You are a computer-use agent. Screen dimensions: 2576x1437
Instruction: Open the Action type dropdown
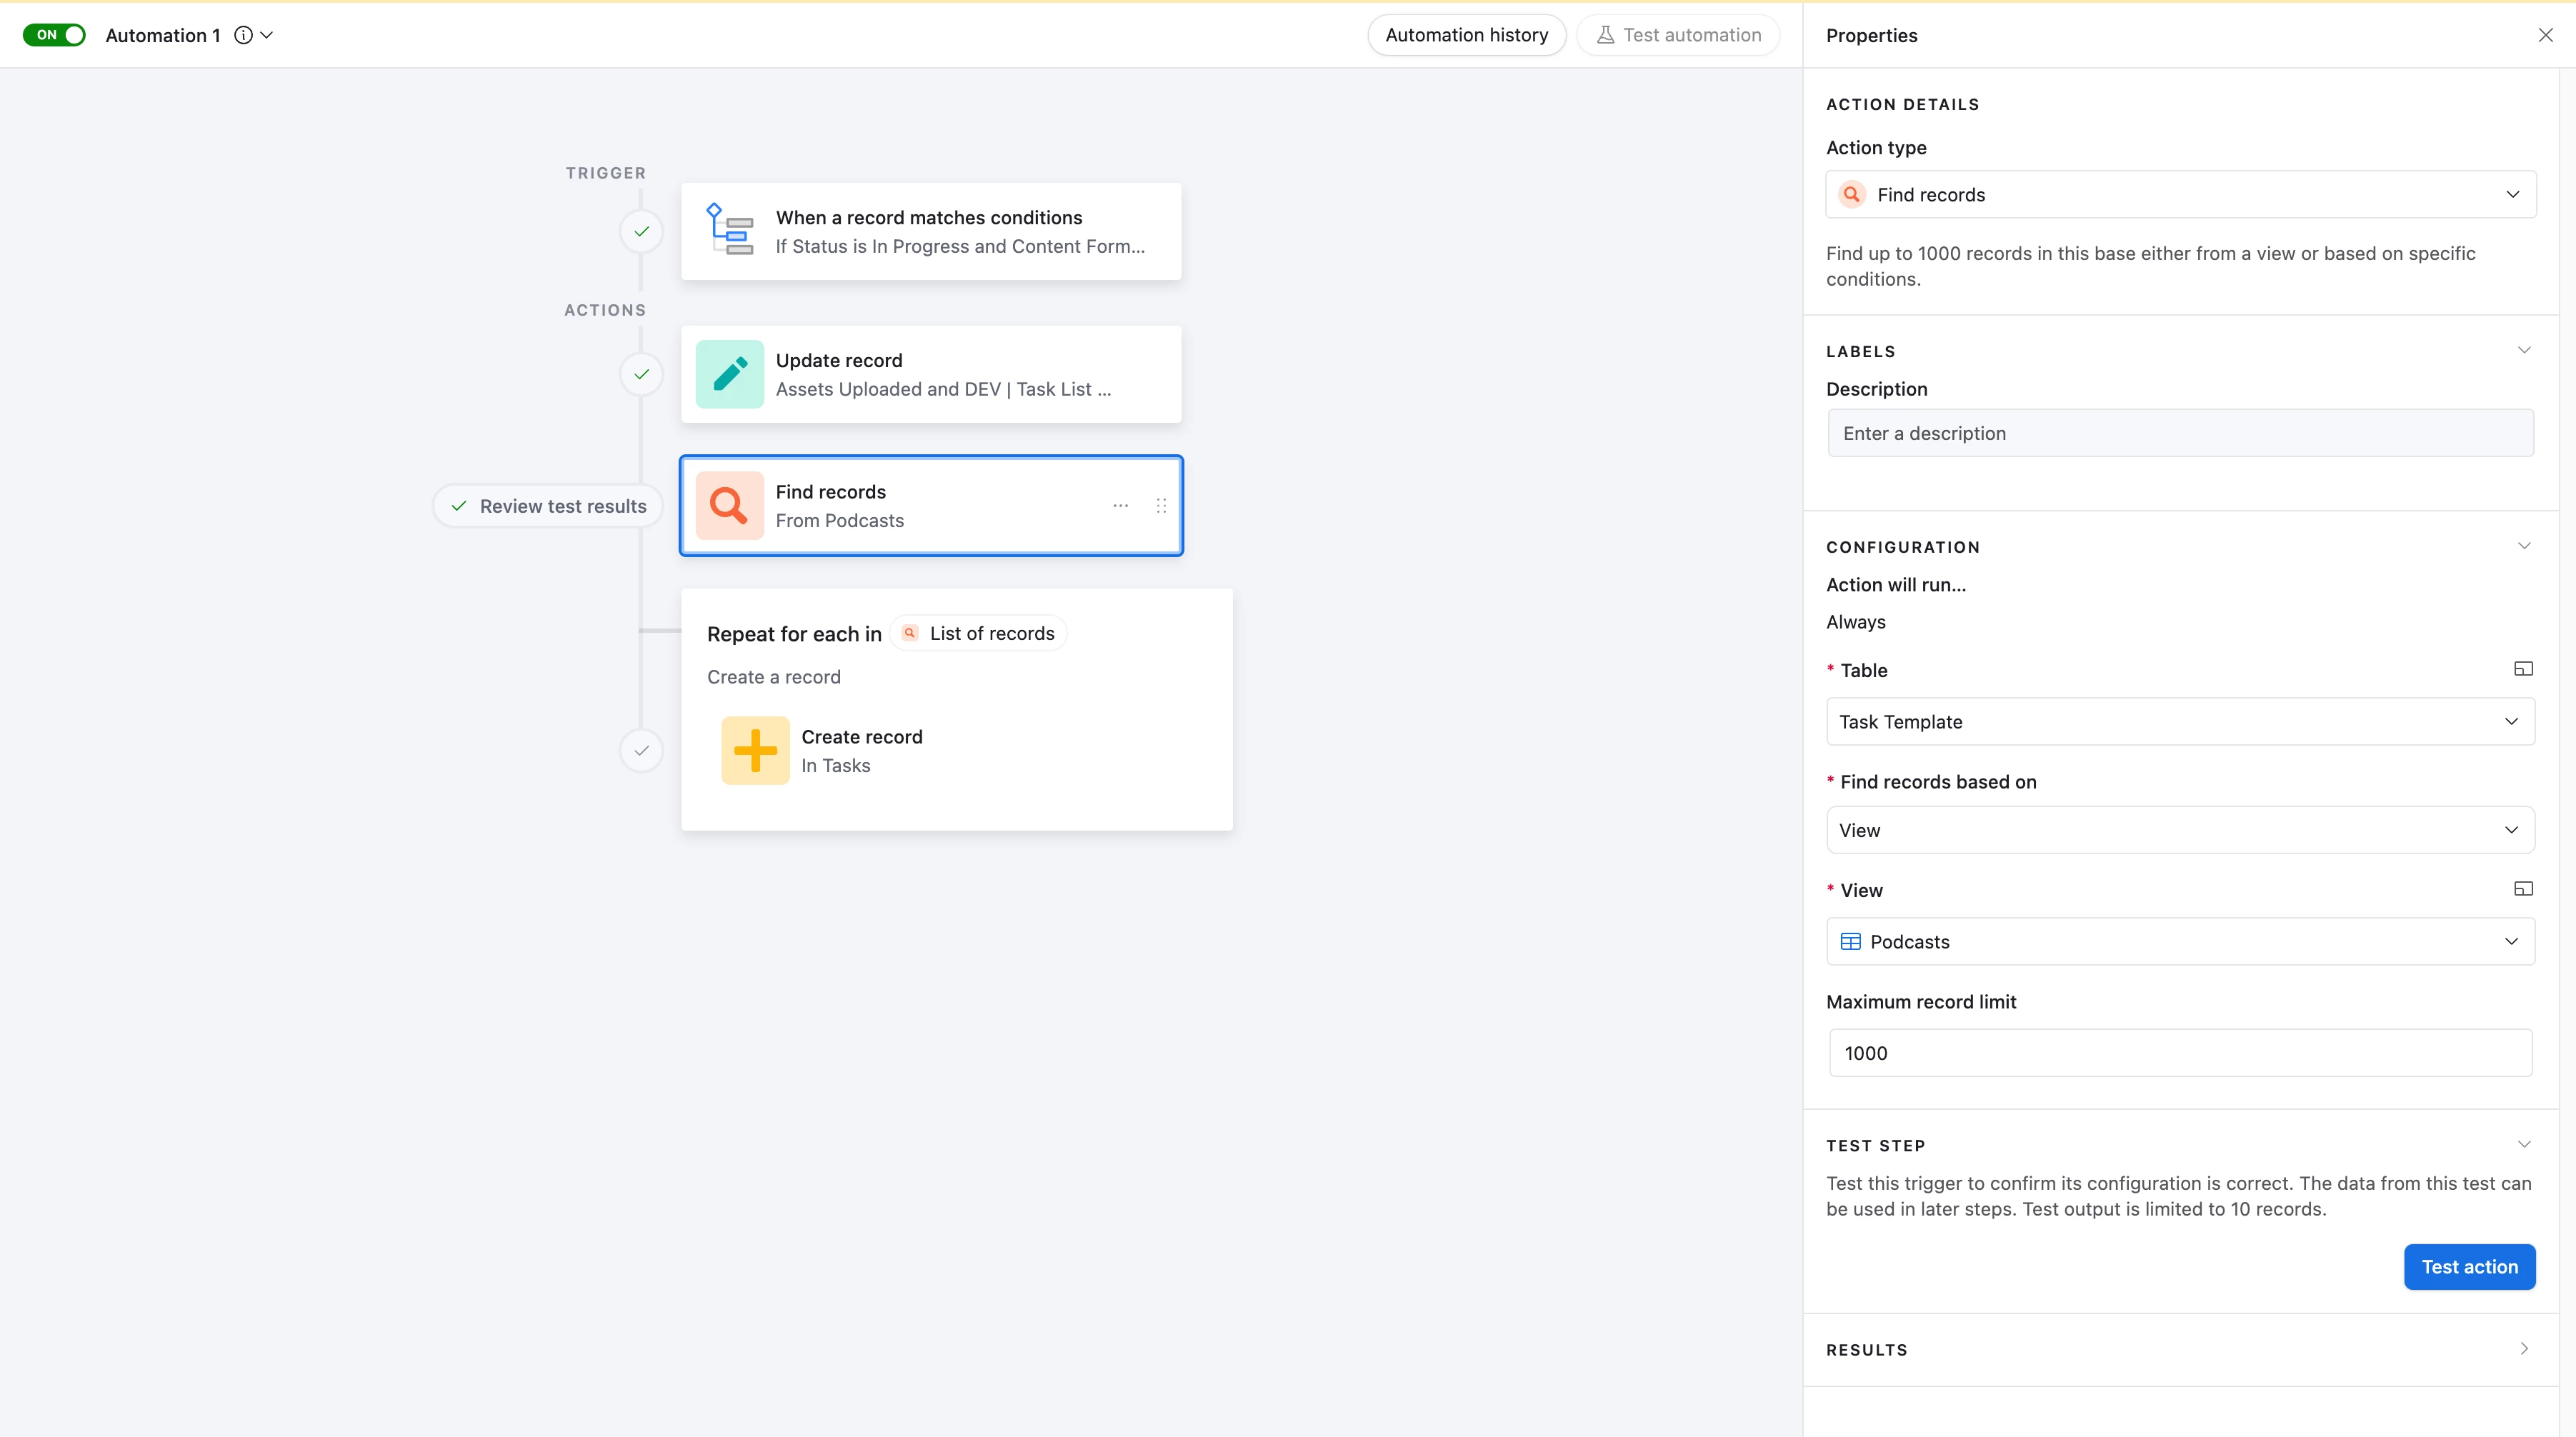tap(2180, 195)
